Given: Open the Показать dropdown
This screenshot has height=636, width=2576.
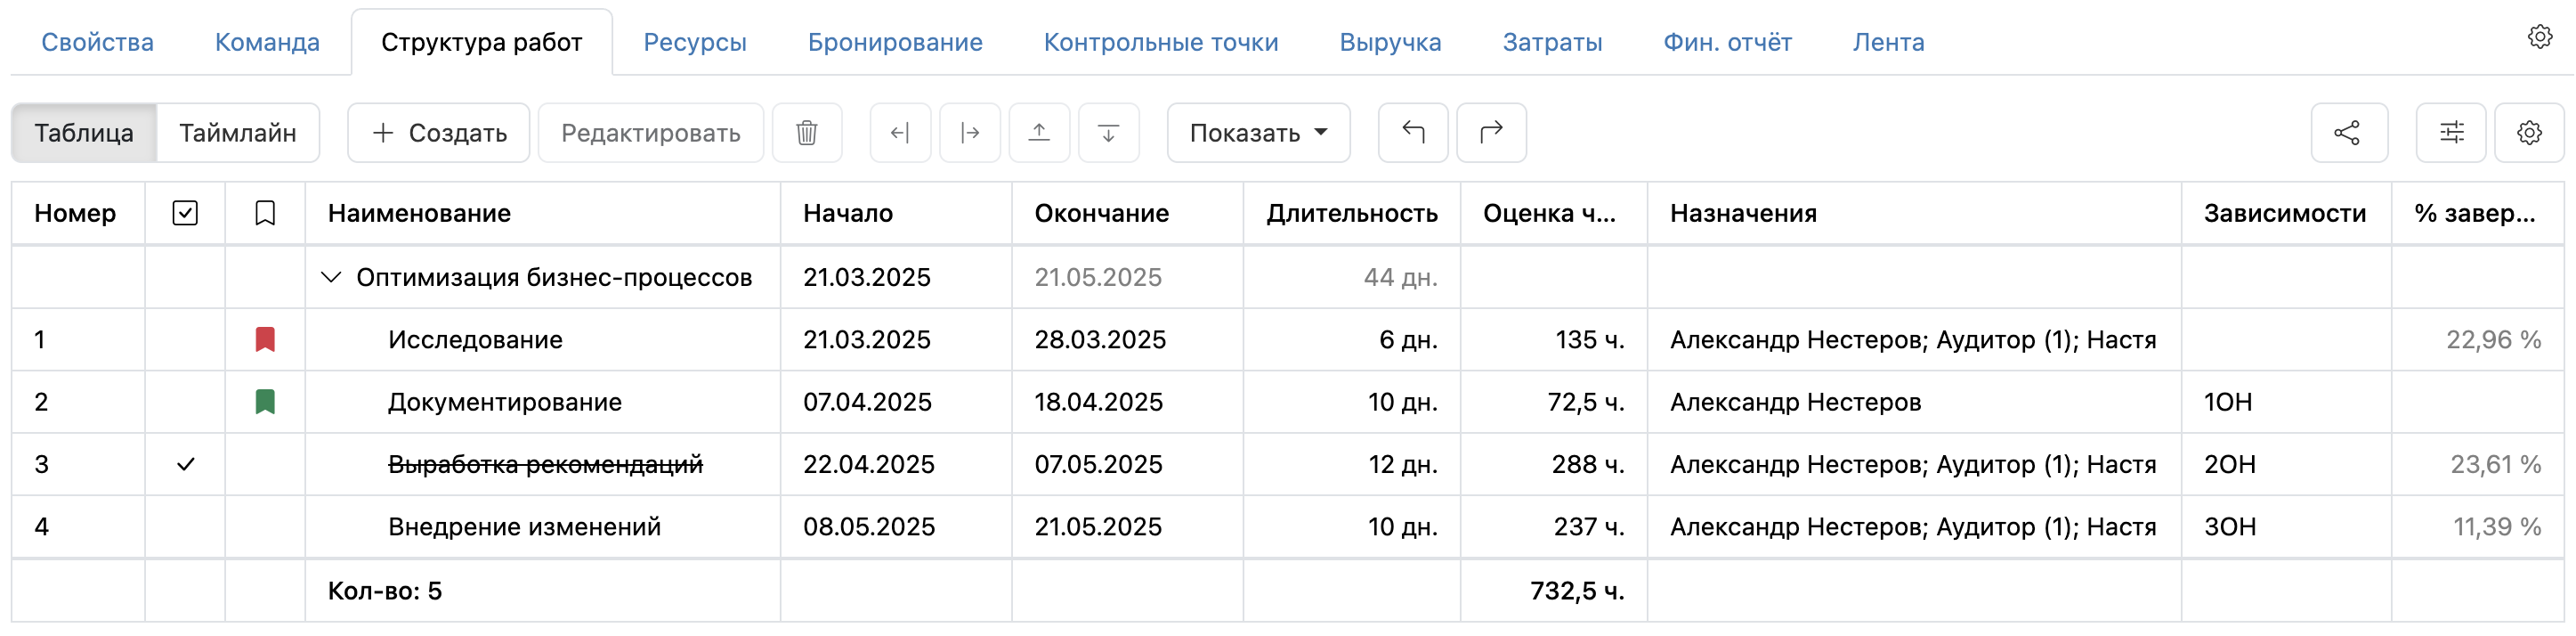Looking at the screenshot, I should [x=1257, y=132].
